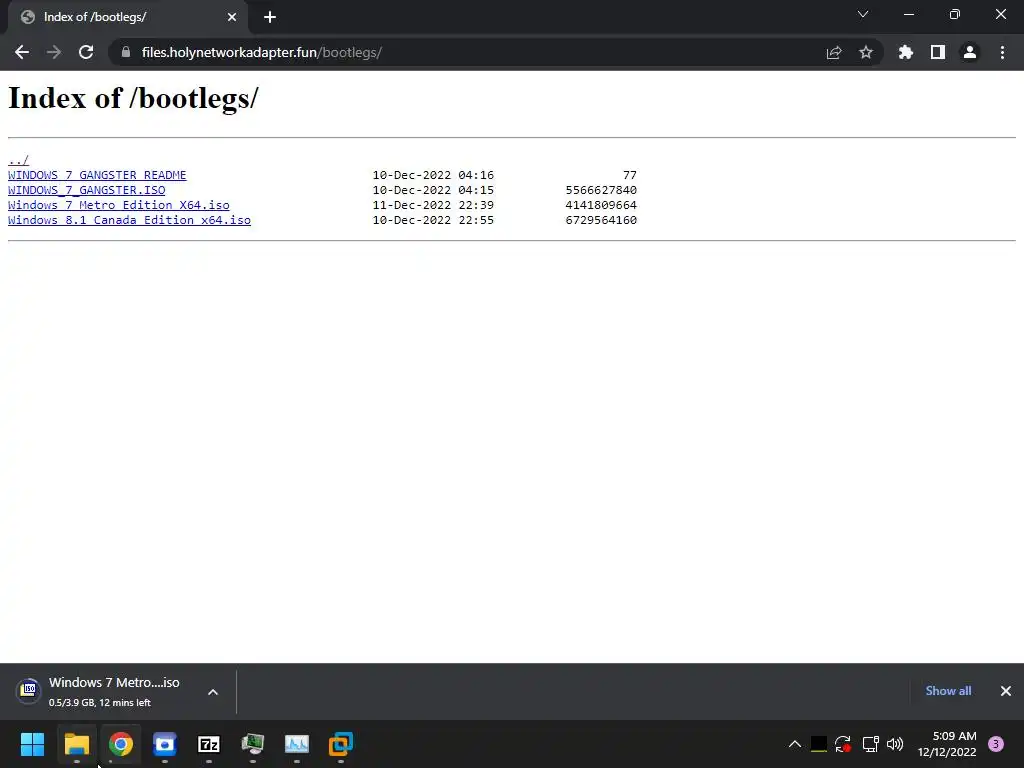Toggle the Chrome side panel

pos(938,52)
